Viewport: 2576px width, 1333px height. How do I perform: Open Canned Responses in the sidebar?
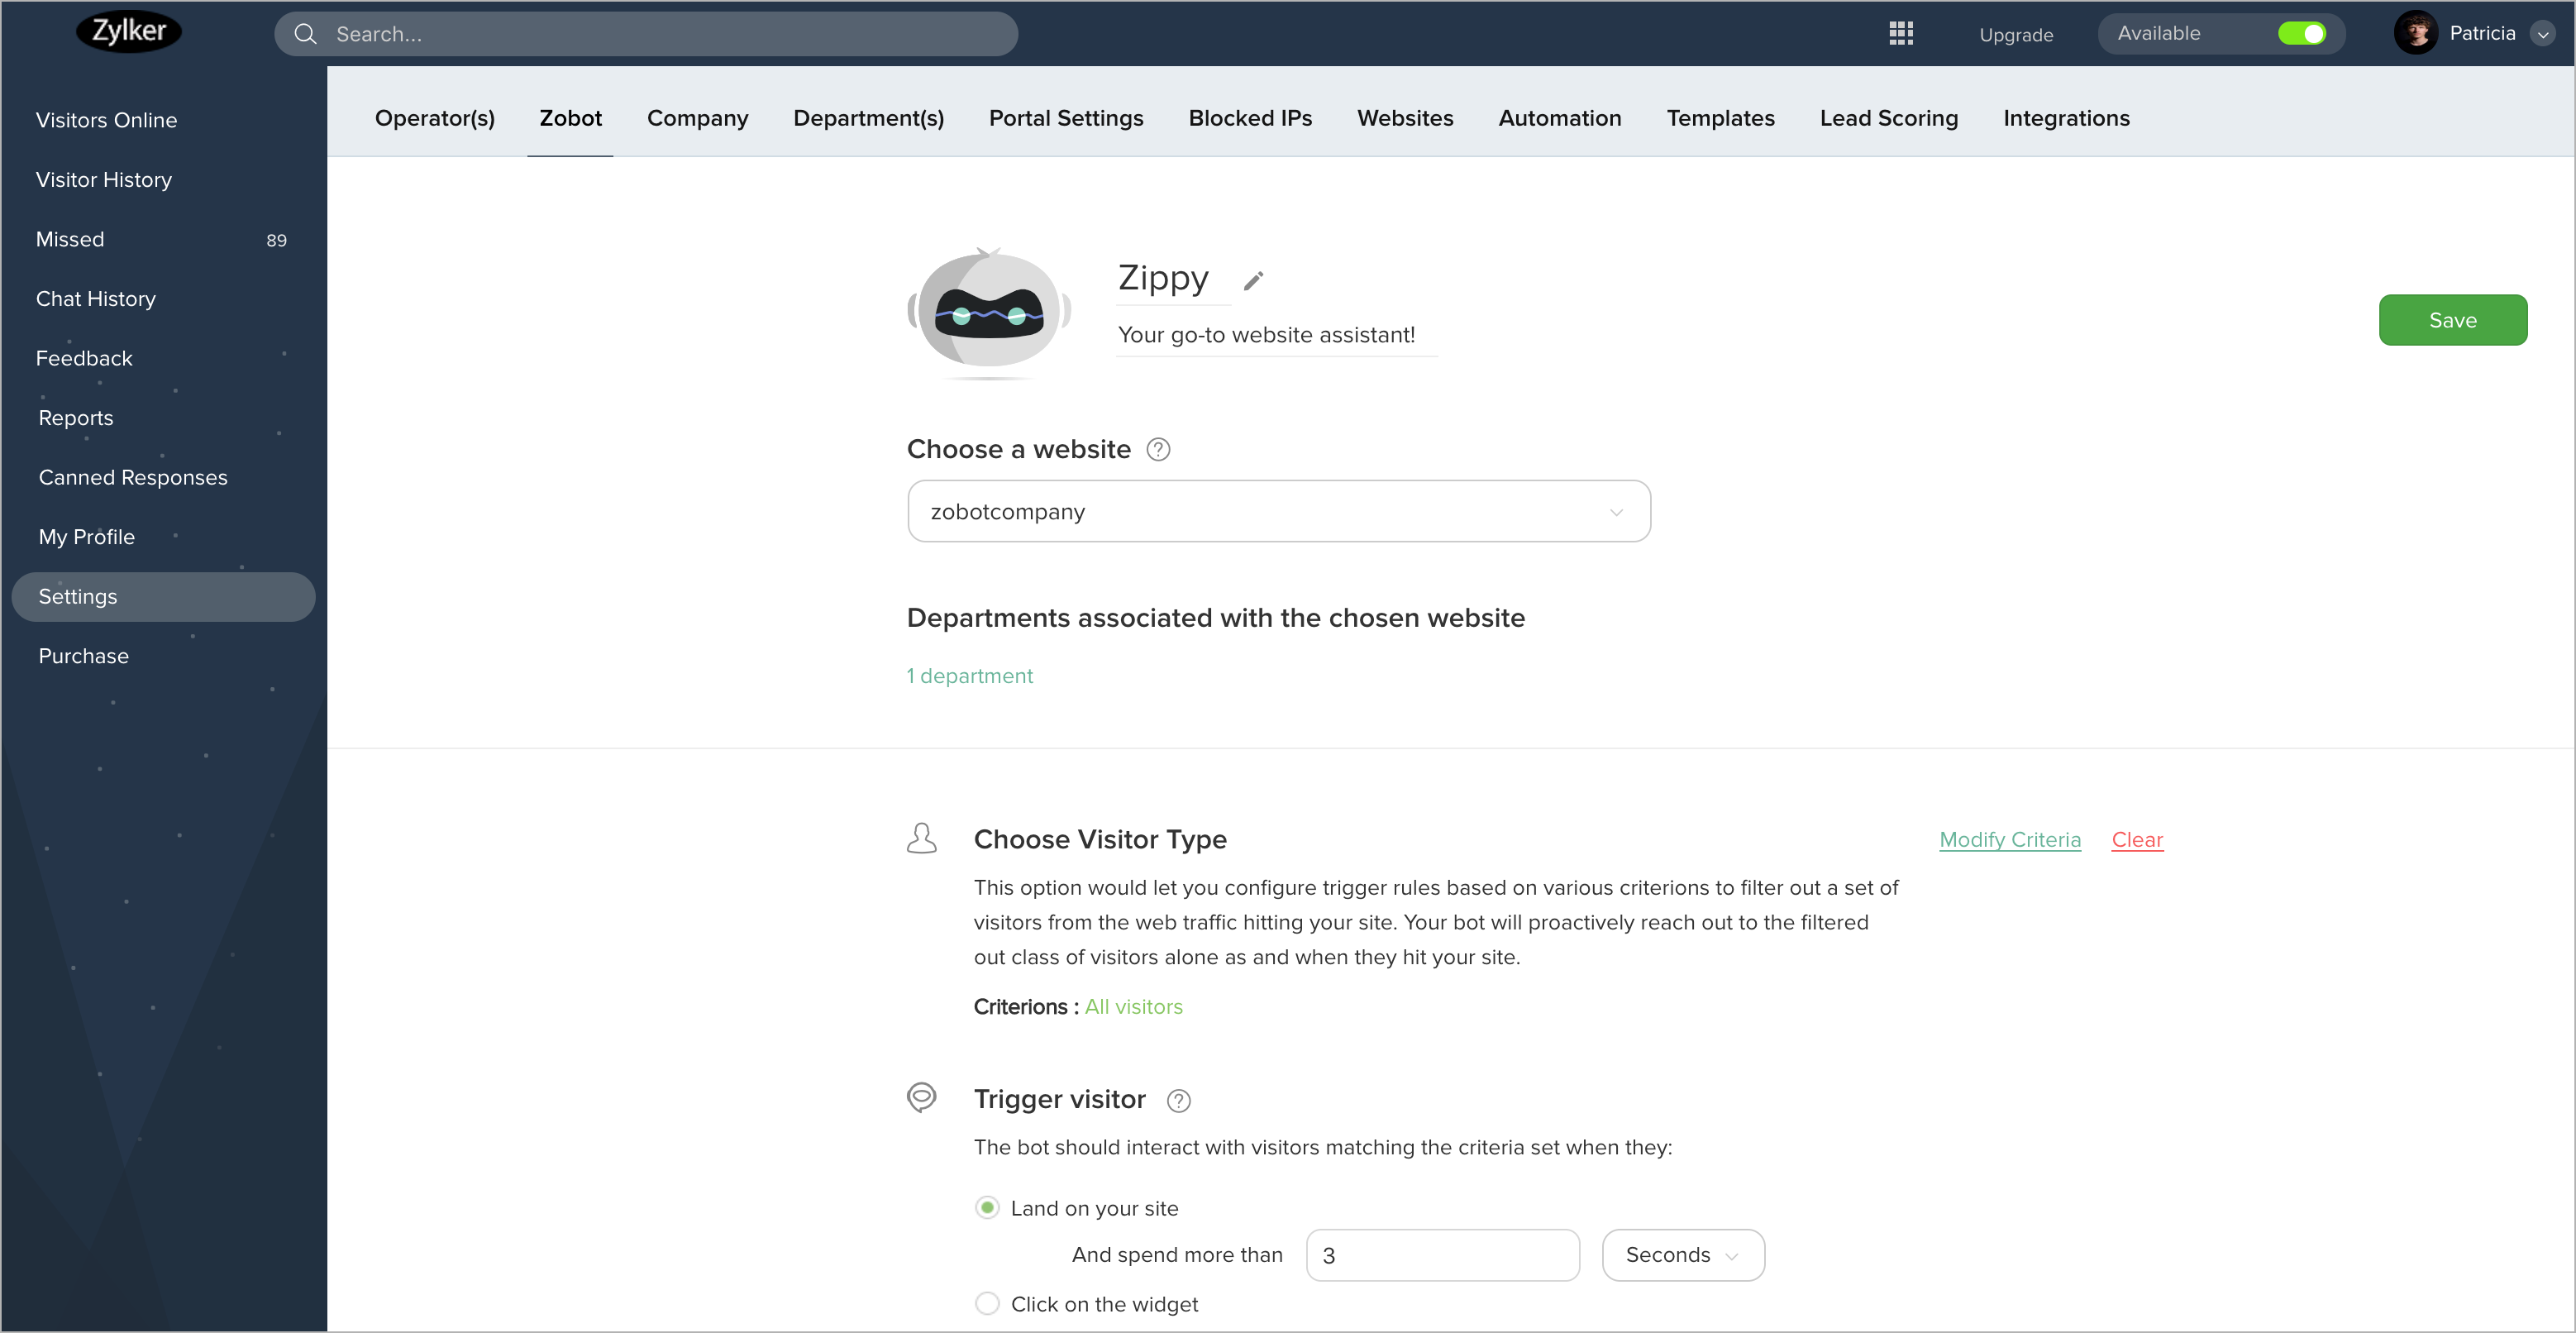pos(132,477)
